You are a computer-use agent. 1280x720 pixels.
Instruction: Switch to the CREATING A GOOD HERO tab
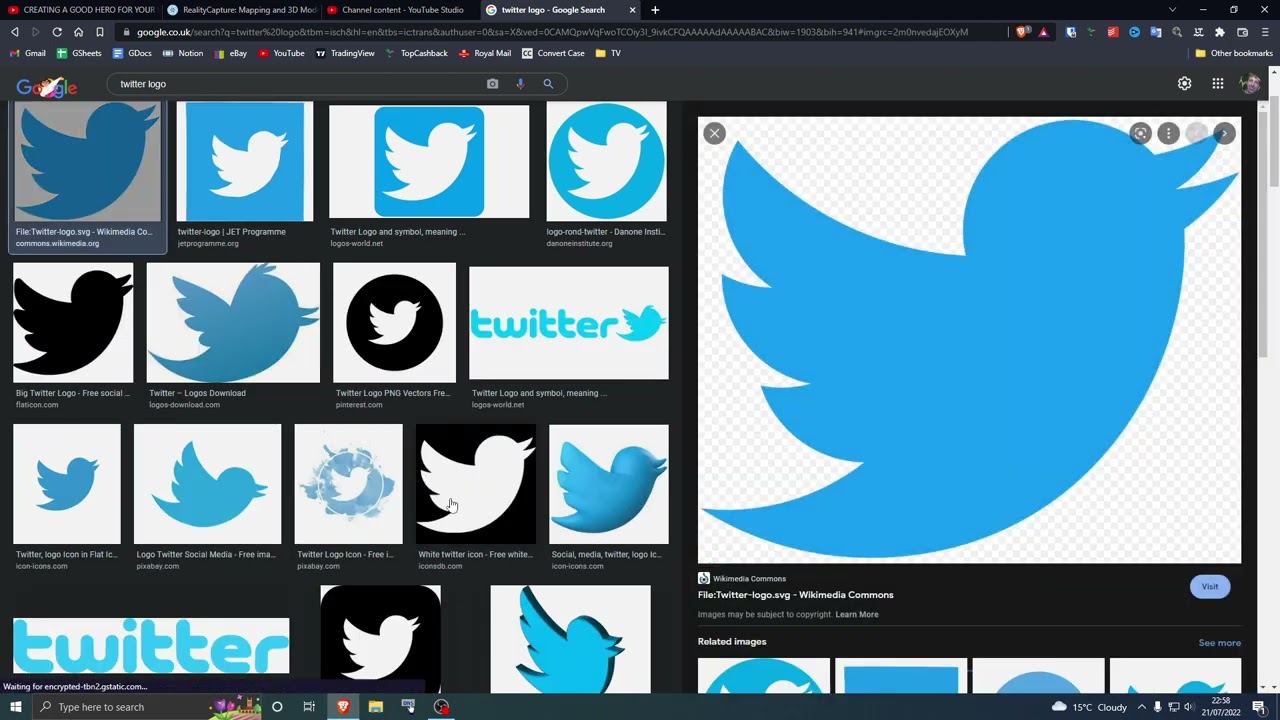80,10
